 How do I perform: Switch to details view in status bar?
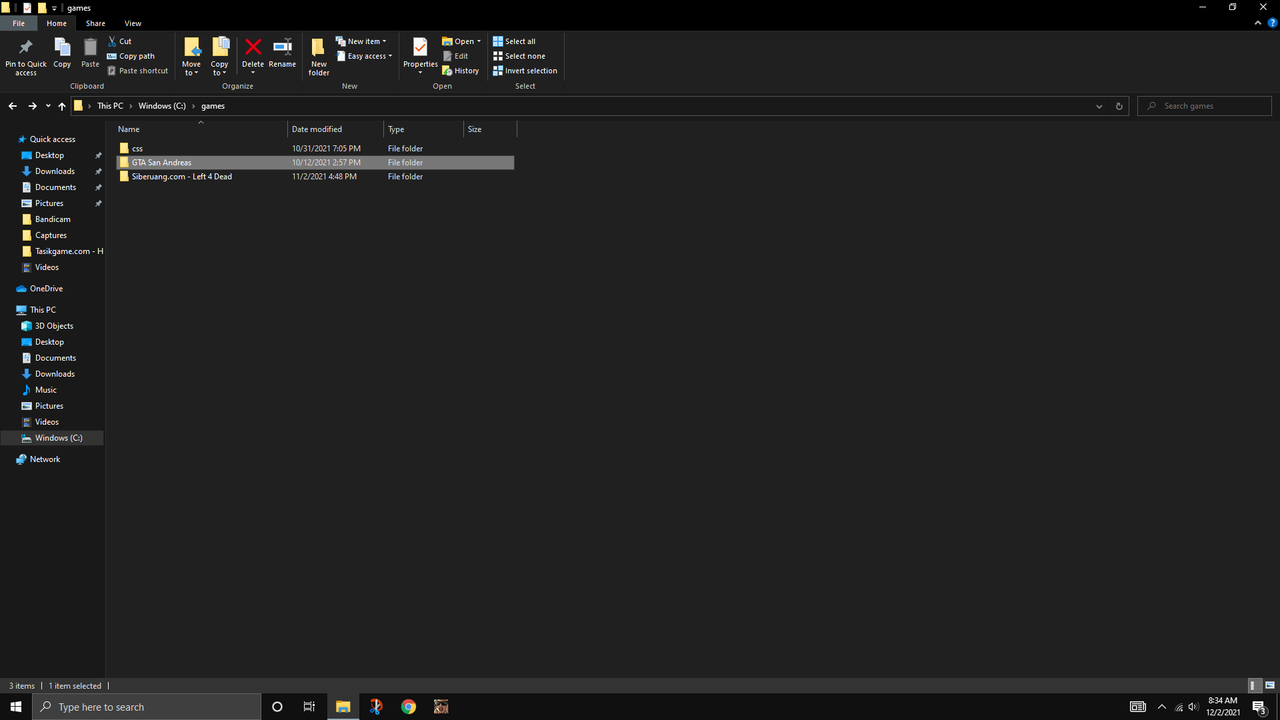[x=1254, y=685]
